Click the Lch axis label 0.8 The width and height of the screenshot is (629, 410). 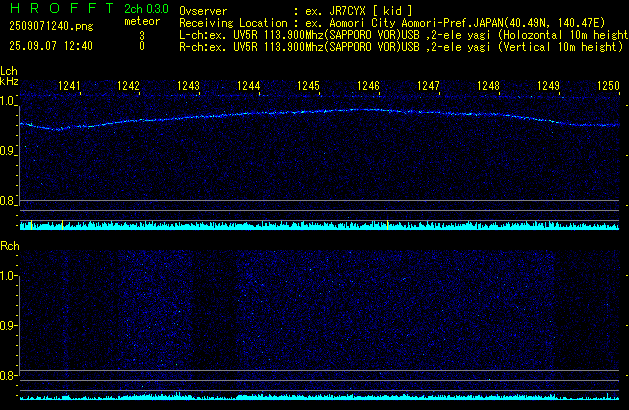click(x=7, y=201)
